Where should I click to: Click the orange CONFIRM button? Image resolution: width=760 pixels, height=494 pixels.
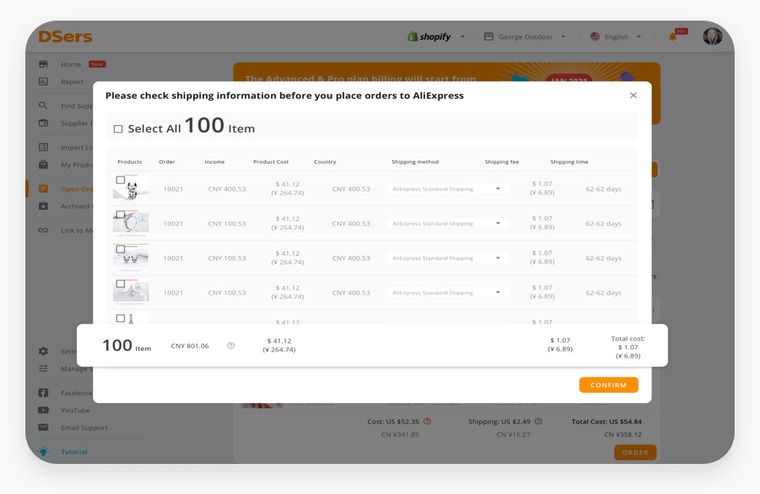pos(608,385)
